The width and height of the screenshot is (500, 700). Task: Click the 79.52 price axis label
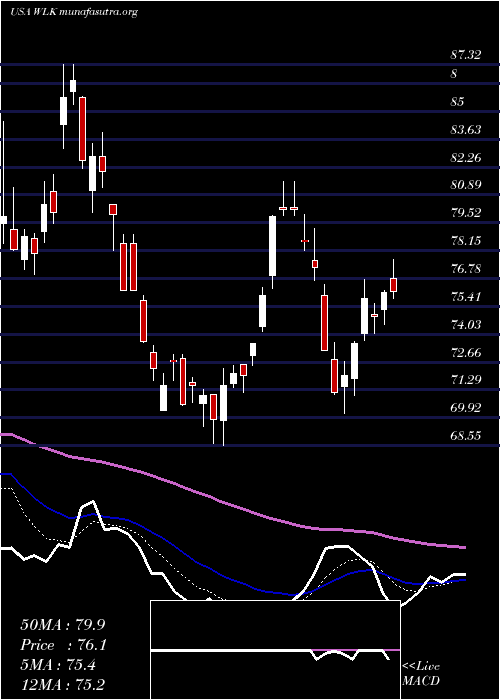pos(466,212)
